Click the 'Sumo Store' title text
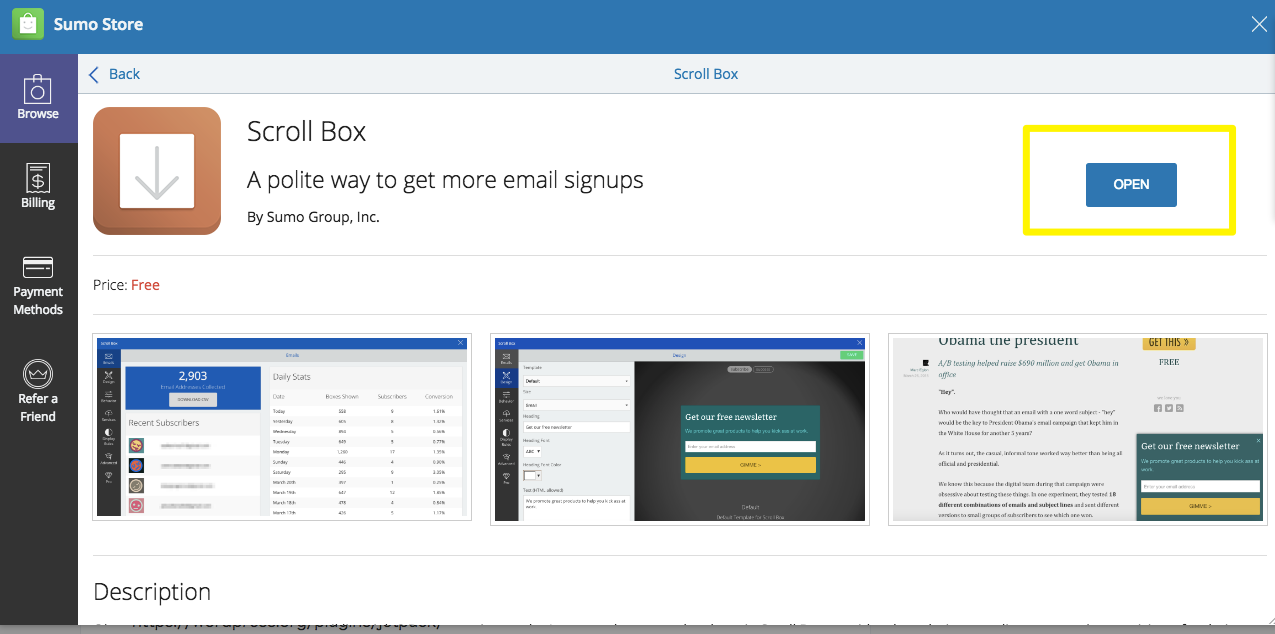The width and height of the screenshot is (1275, 634). 98,24
